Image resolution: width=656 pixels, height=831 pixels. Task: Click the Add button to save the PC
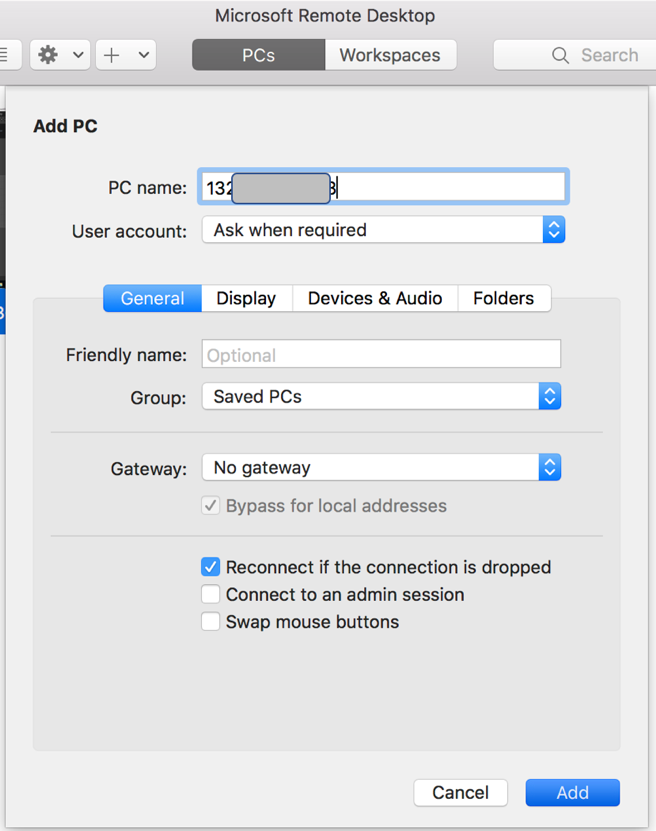tap(572, 792)
